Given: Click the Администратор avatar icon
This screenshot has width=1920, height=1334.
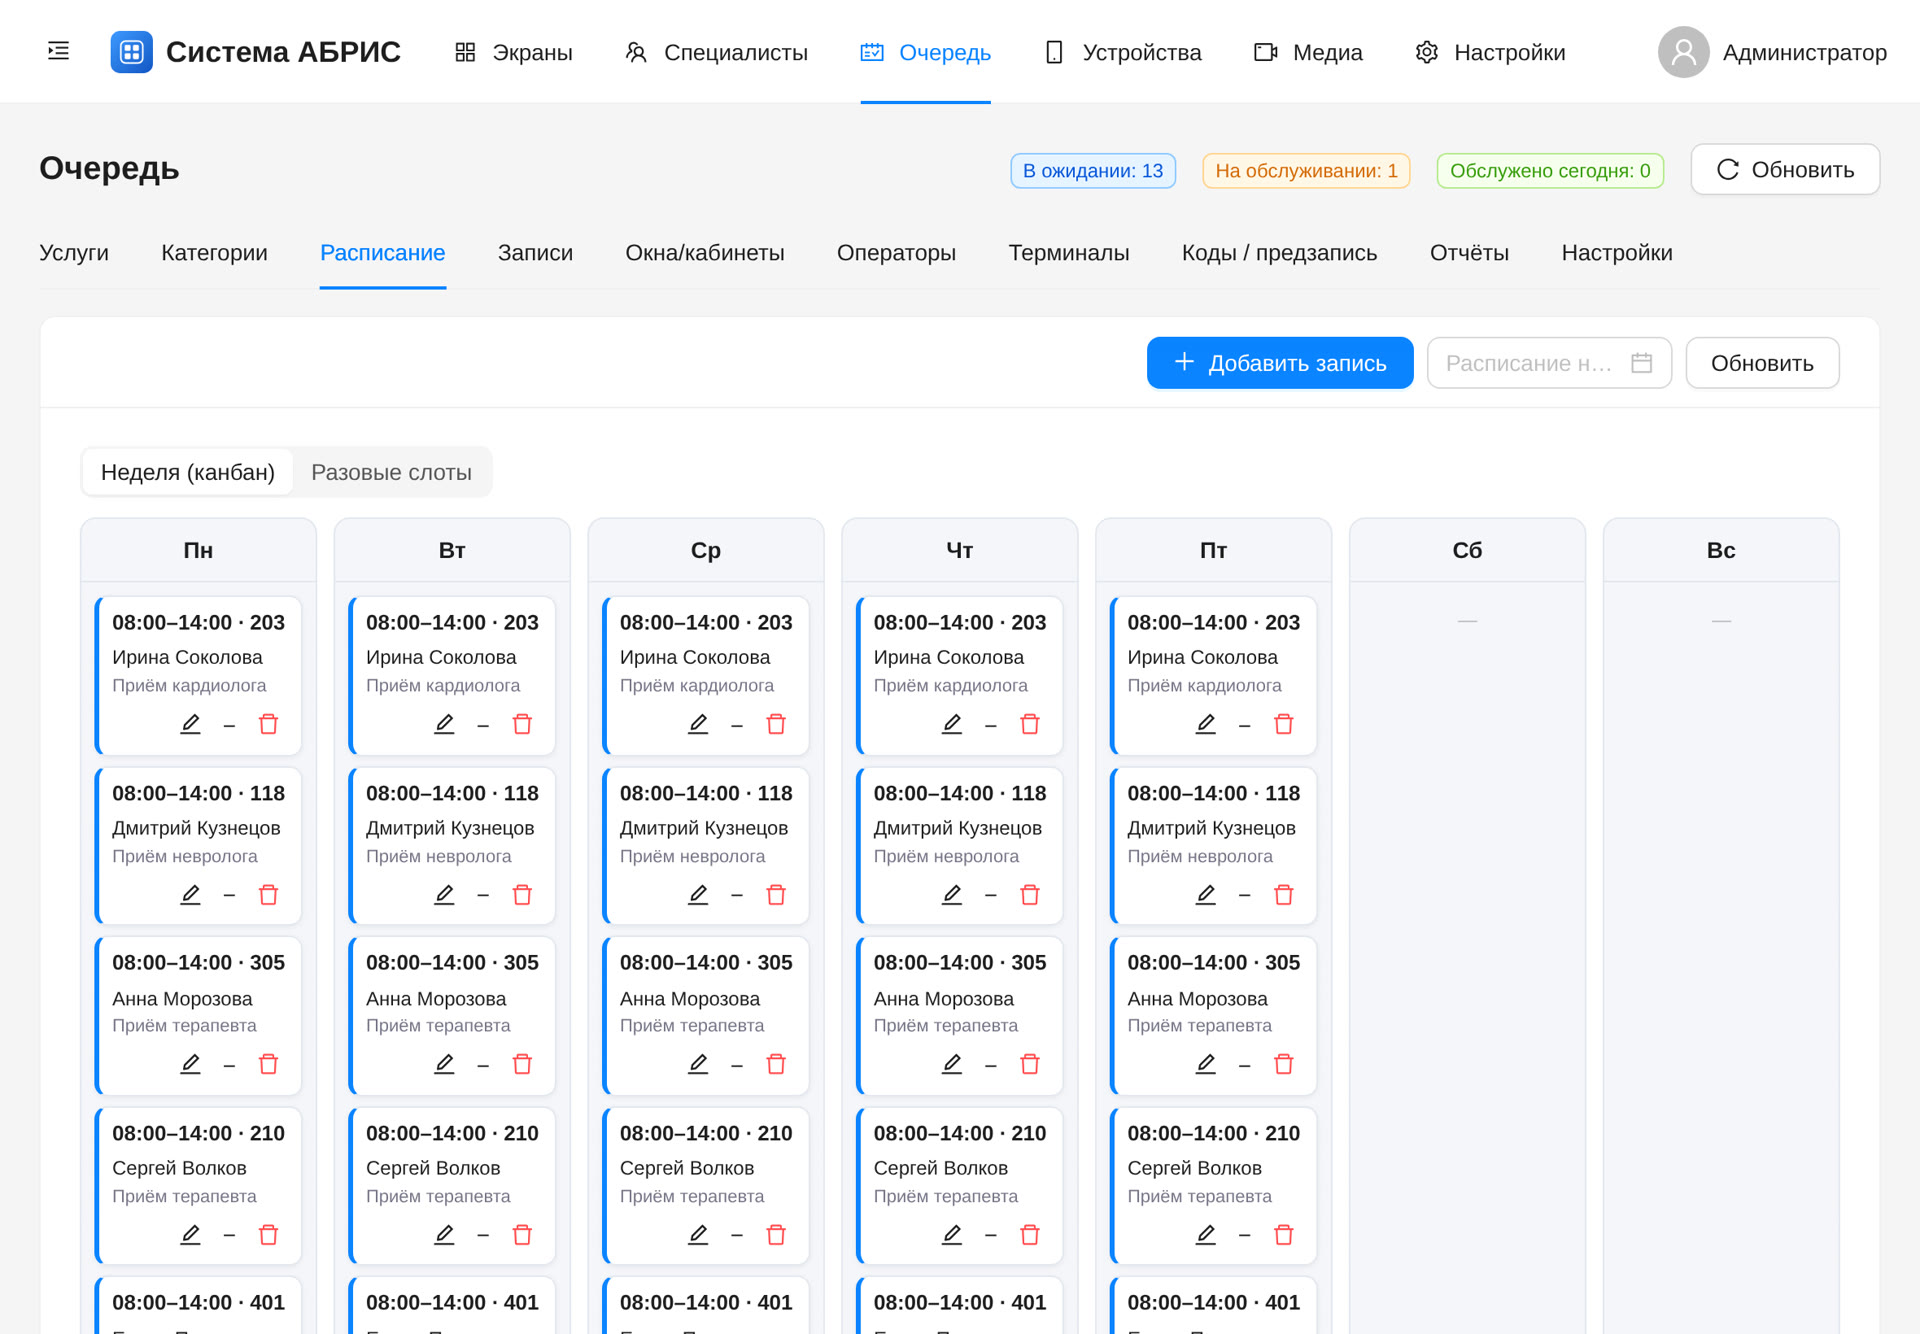Looking at the screenshot, I should [x=1683, y=52].
